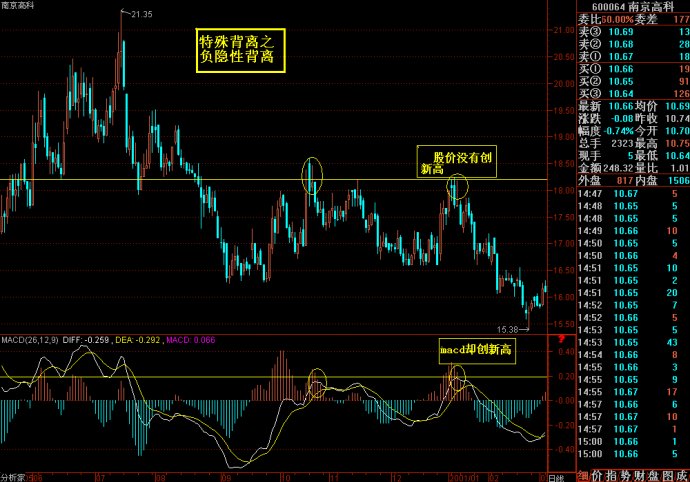Select the 15:00 10.66 tick with volume 1

[x=628, y=442]
